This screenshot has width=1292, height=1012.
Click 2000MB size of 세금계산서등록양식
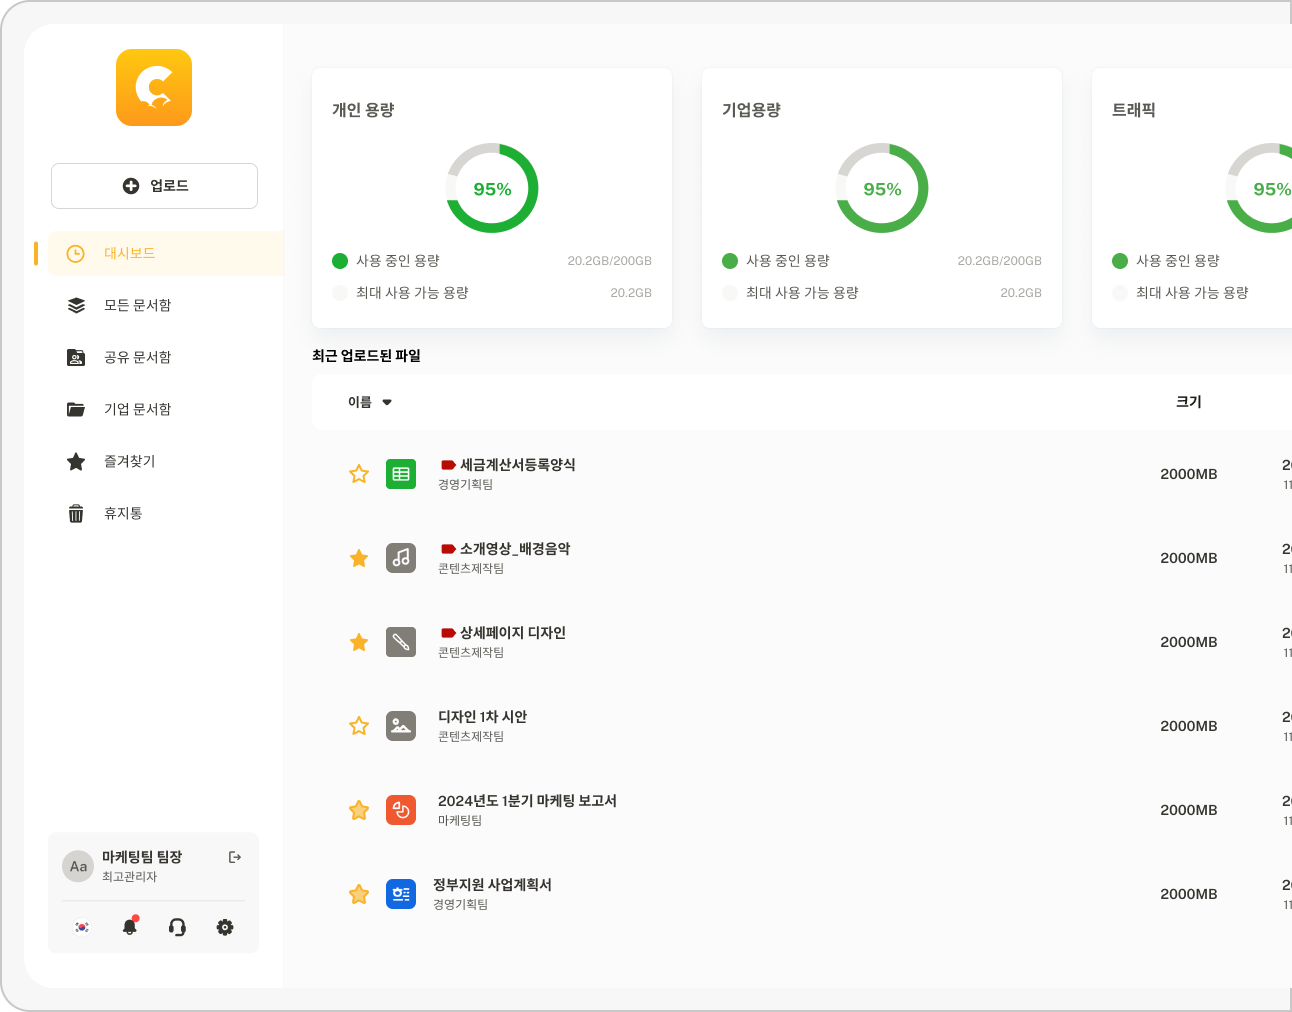[1189, 474]
